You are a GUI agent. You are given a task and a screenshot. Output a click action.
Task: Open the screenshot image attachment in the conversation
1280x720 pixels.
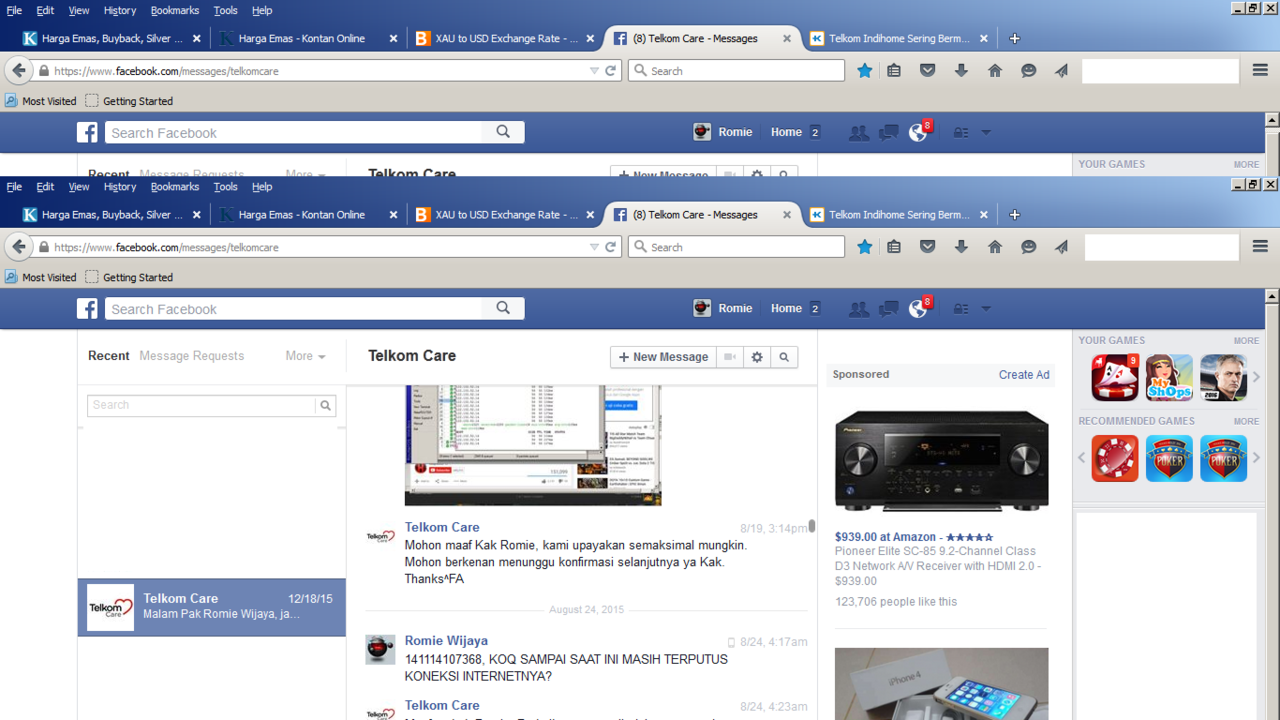533,446
